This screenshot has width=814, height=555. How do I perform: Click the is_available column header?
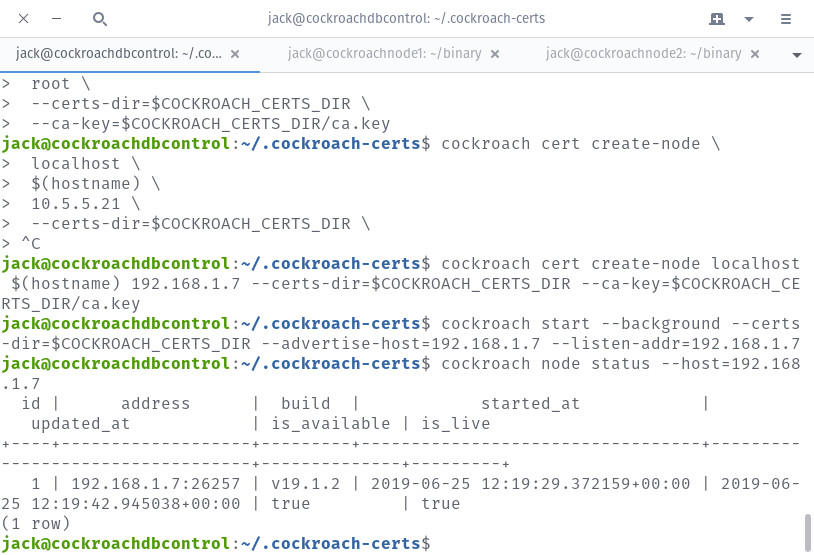click(x=331, y=424)
